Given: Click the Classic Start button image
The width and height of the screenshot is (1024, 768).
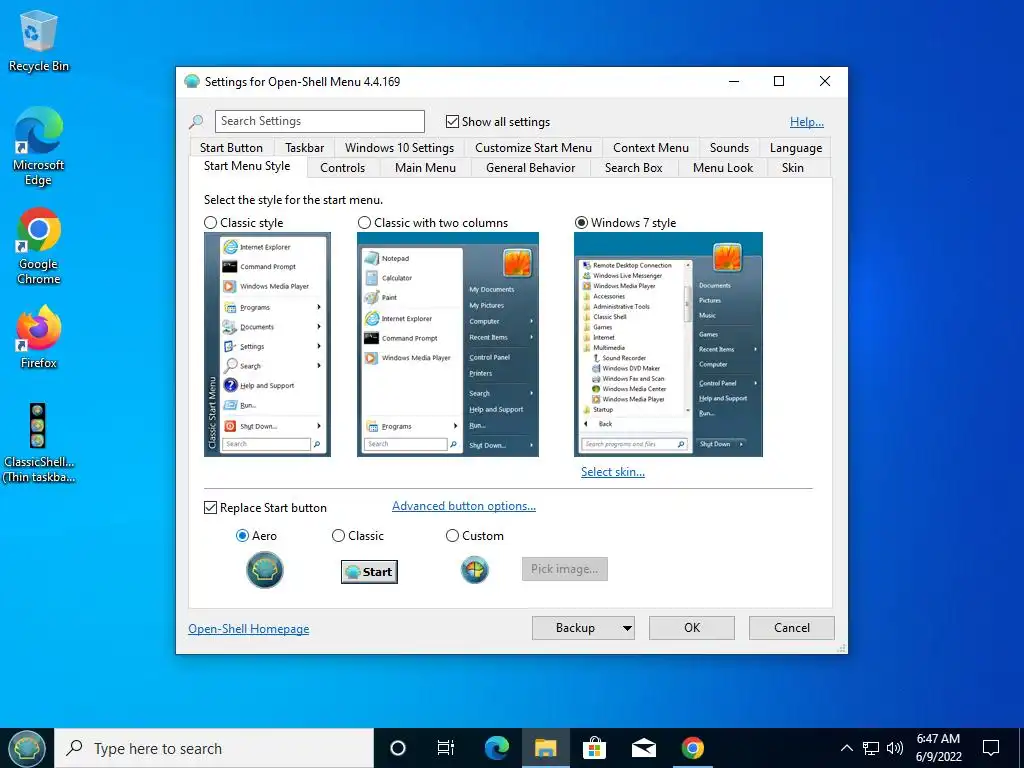Looking at the screenshot, I should 369,572.
